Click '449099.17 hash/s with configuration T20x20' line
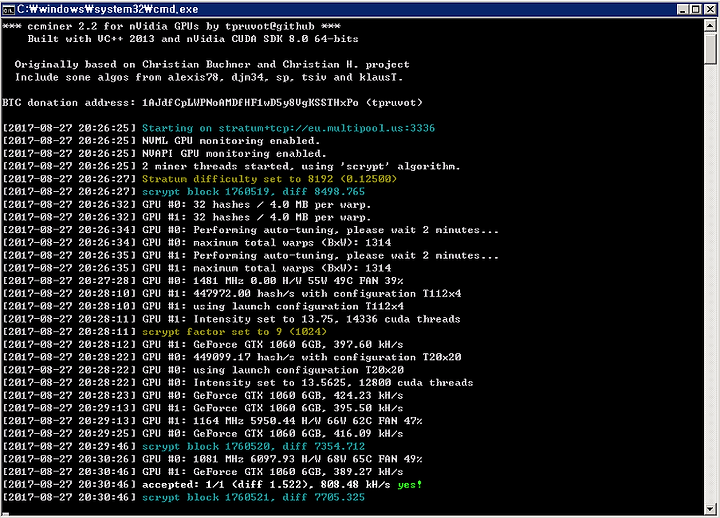 point(232,357)
